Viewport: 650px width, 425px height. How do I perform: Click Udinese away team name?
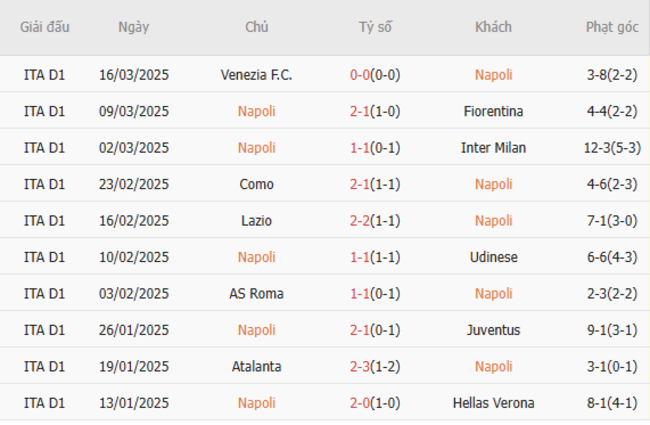click(493, 257)
